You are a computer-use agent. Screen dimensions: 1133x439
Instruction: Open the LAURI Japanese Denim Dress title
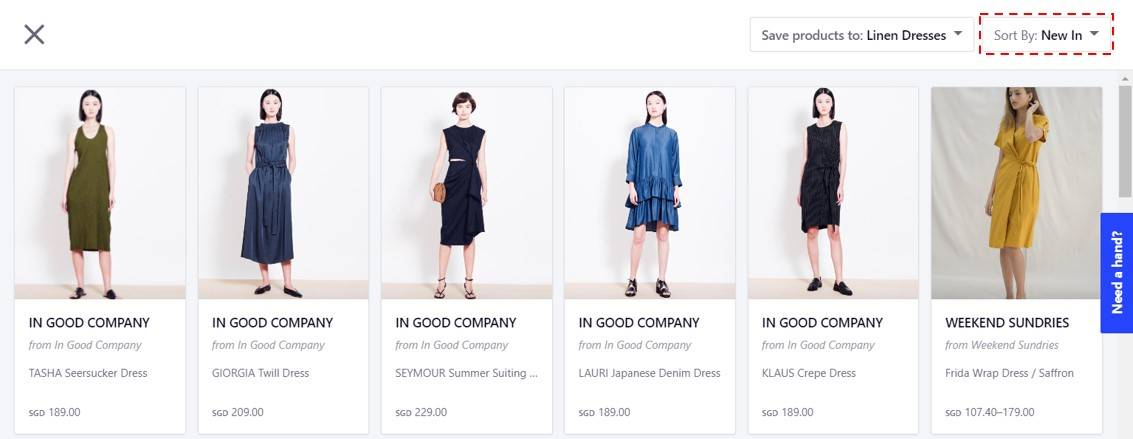pos(649,373)
